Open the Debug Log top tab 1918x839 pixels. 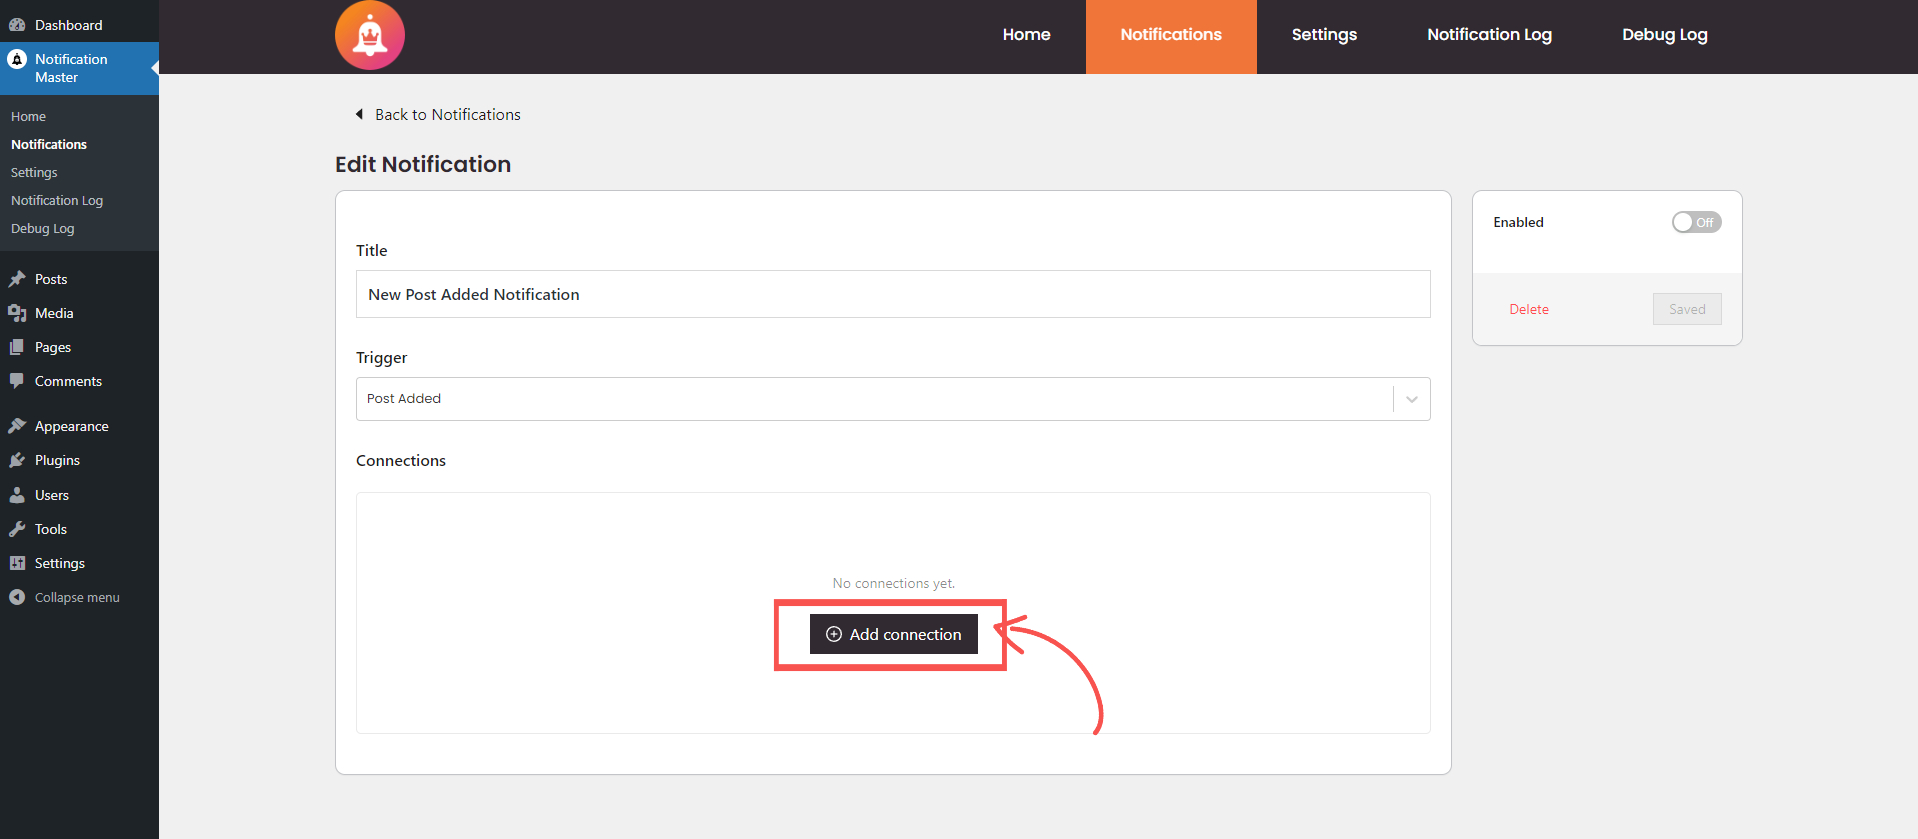click(x=1664, y=35)
